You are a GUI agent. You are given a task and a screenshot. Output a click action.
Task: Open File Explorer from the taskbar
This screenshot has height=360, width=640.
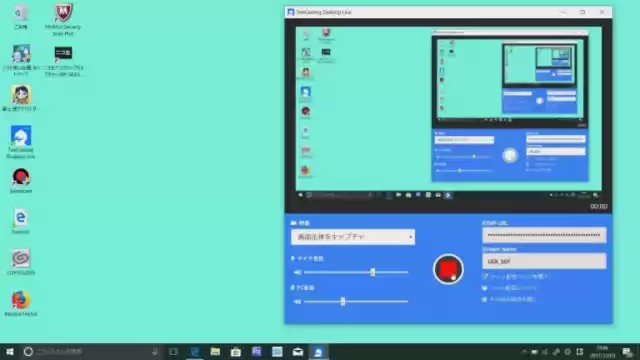(x=215, y=351)
